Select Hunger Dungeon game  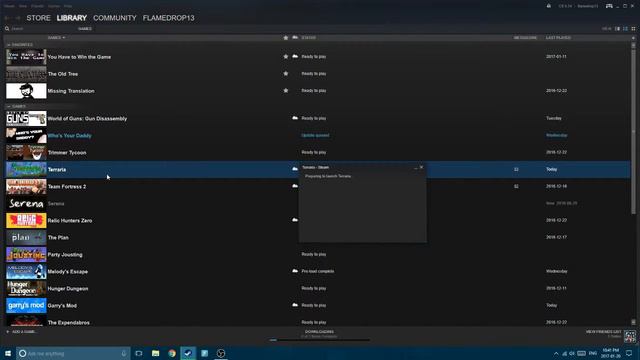coord(68,289)
